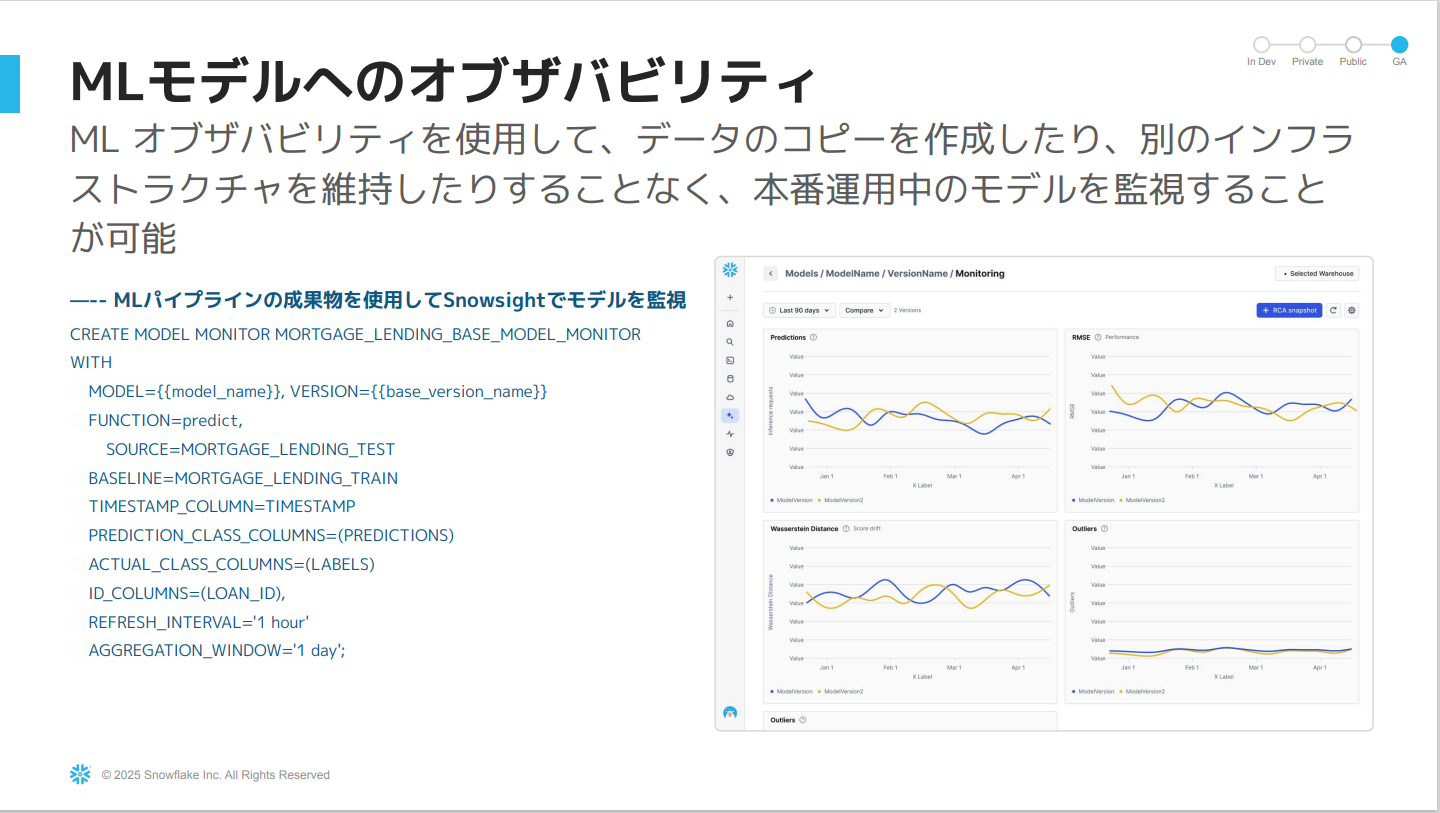Click the Models breadcrumb link
1440x813 pixels.
tap(802, 273)
